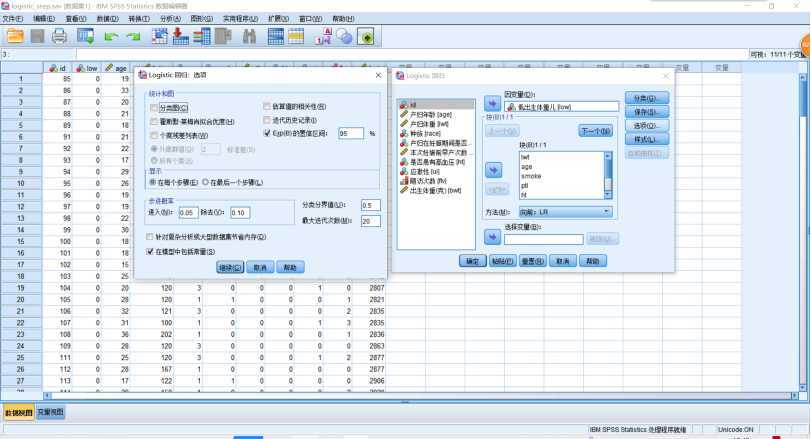
Task: Click the maximum iterations field showing 20
Action: [370, 221]
